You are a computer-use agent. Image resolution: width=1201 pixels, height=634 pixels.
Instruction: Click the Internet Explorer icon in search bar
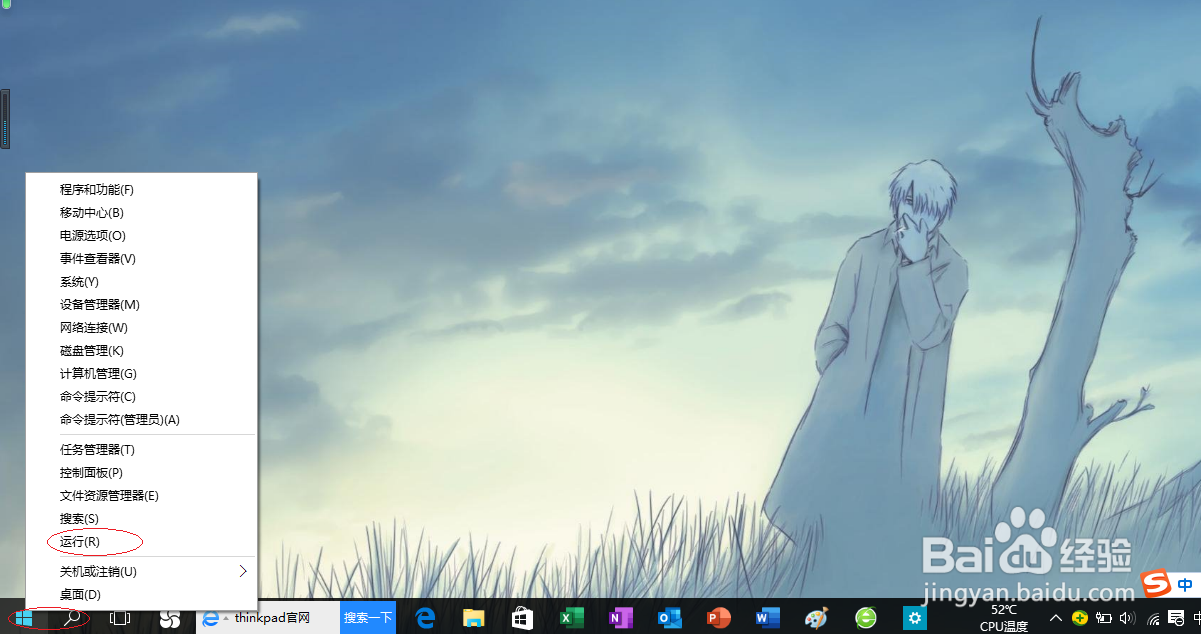point(211,619)
